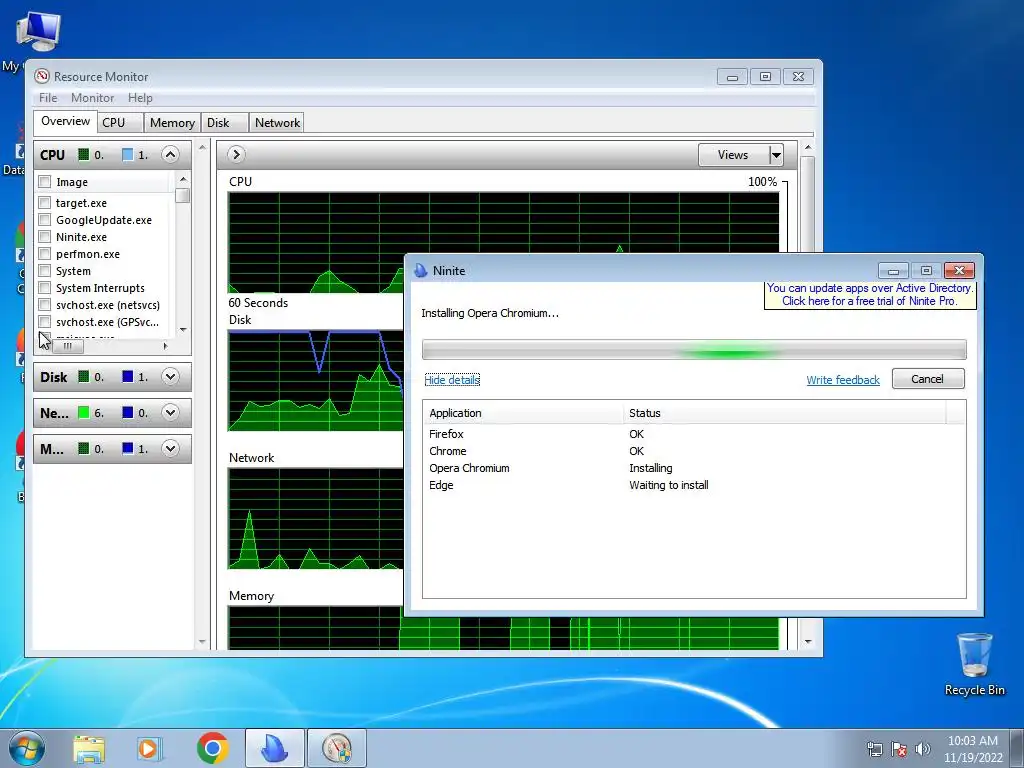Image resolution: width=1024 pixels, height=768 pixels.
Task: Collapse the graphs pane arrow button
Action: point(236,155)
